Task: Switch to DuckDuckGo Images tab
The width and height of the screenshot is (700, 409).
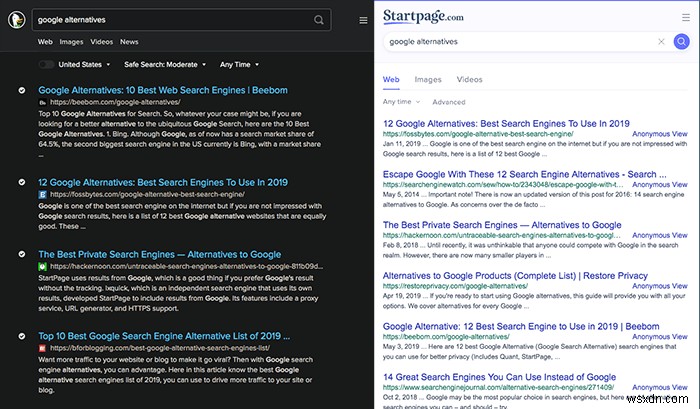Action: (71, 42)
